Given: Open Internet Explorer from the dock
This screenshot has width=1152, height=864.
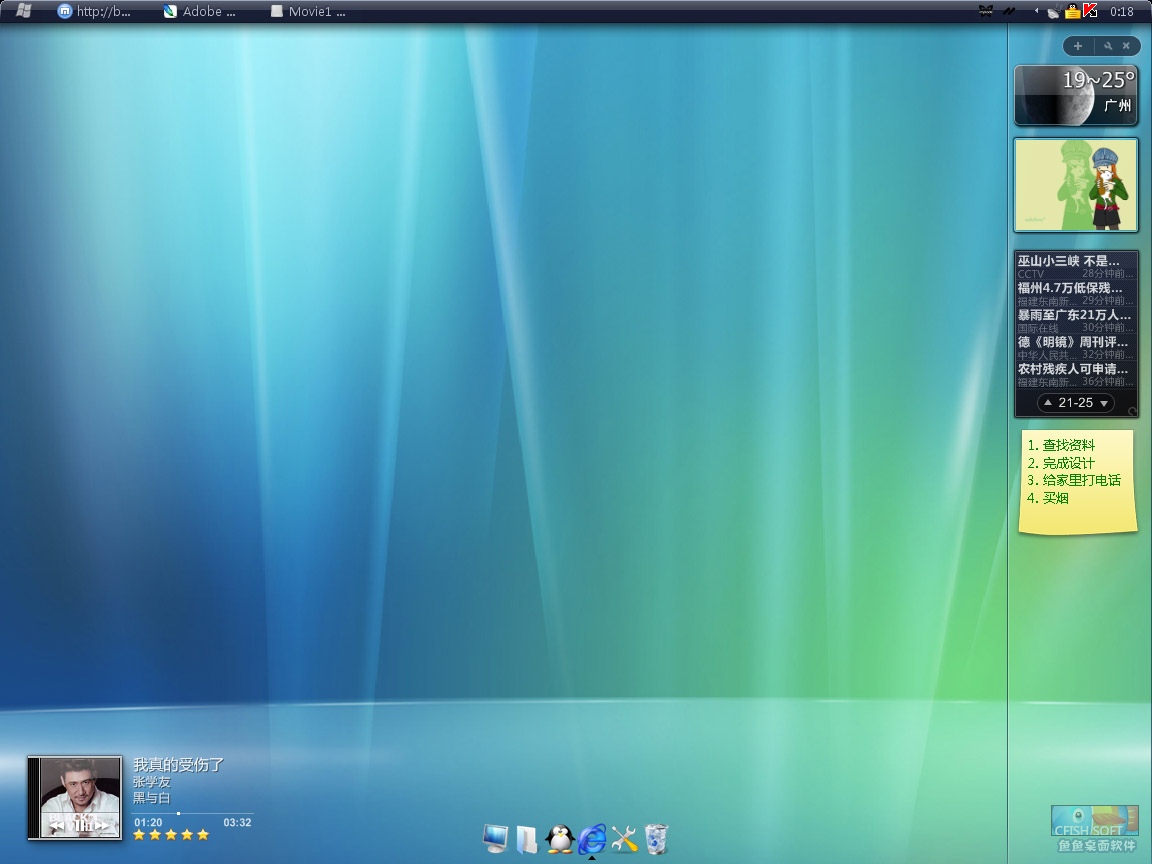Looking at the screenshot, I should pos(592,838).
